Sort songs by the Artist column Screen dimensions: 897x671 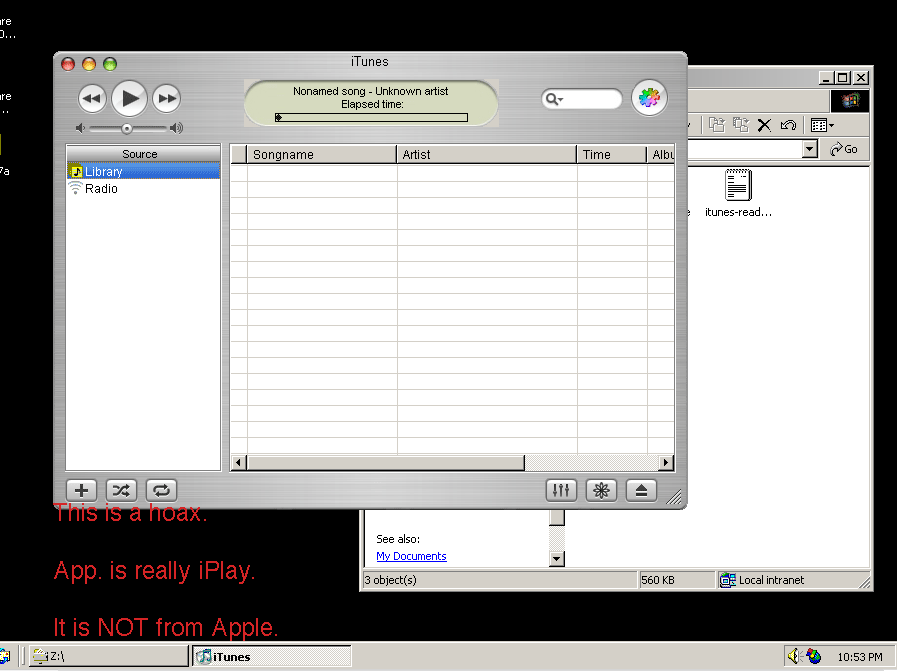pos(486,154)
